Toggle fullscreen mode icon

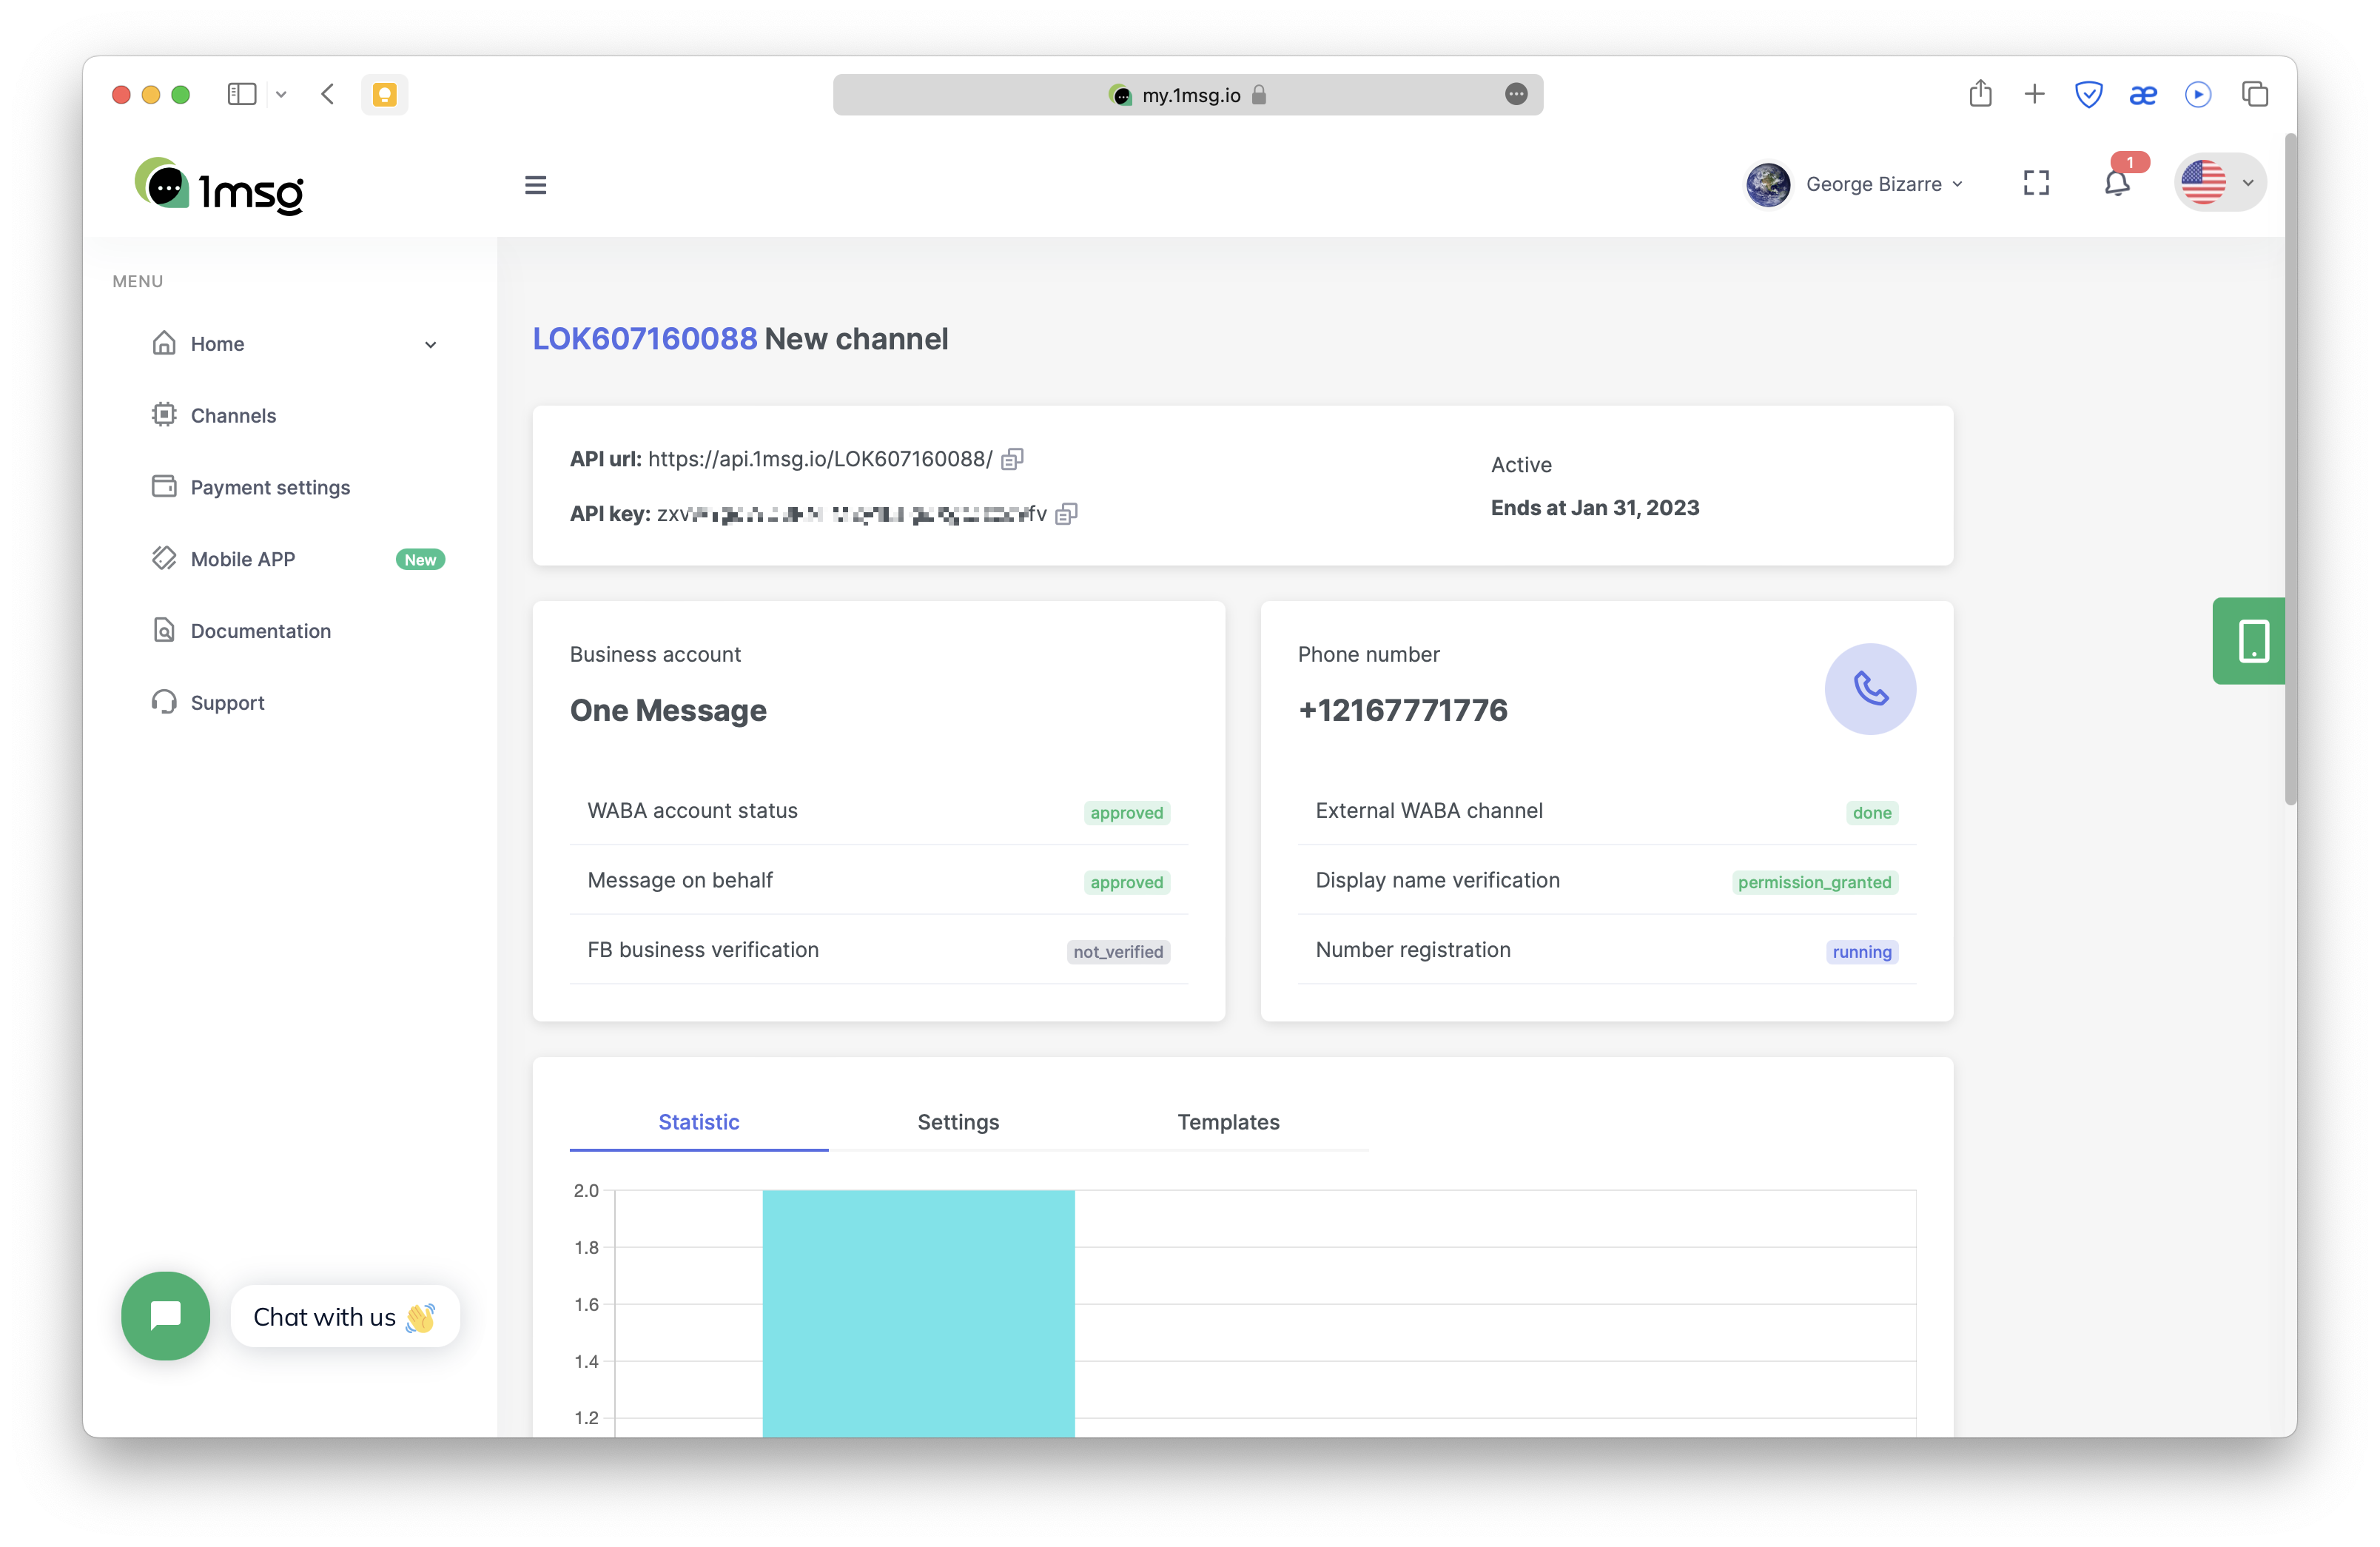click(2036, 183)
